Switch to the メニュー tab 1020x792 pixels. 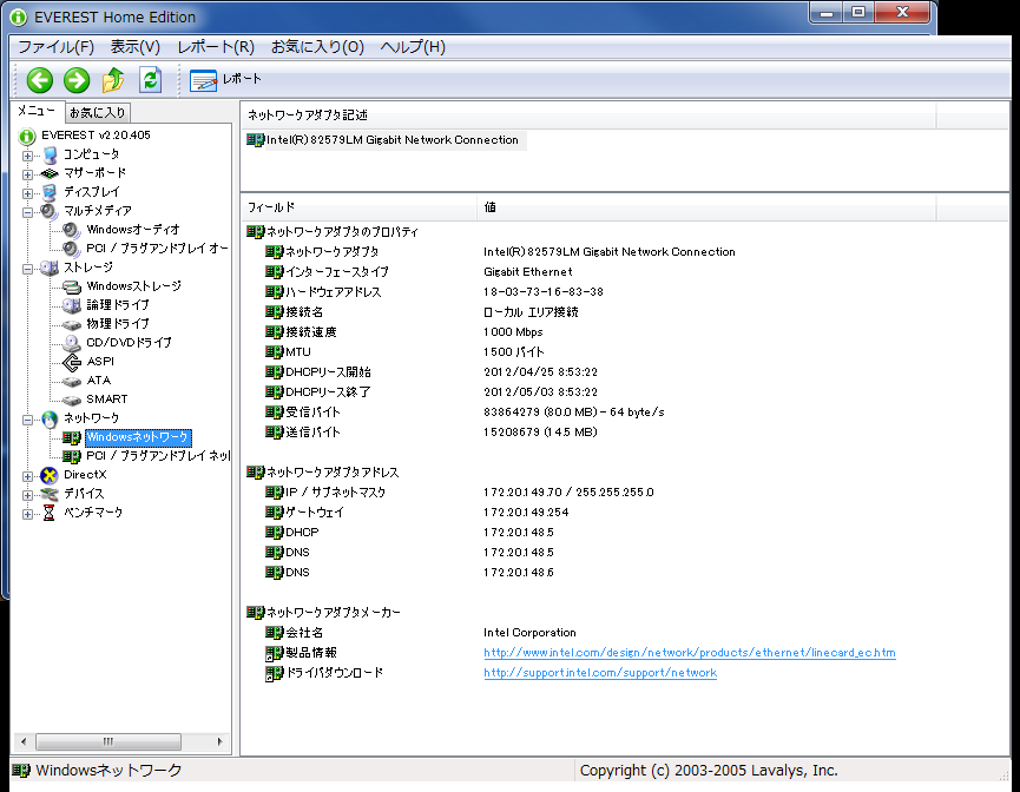click(x=37, y=111)
